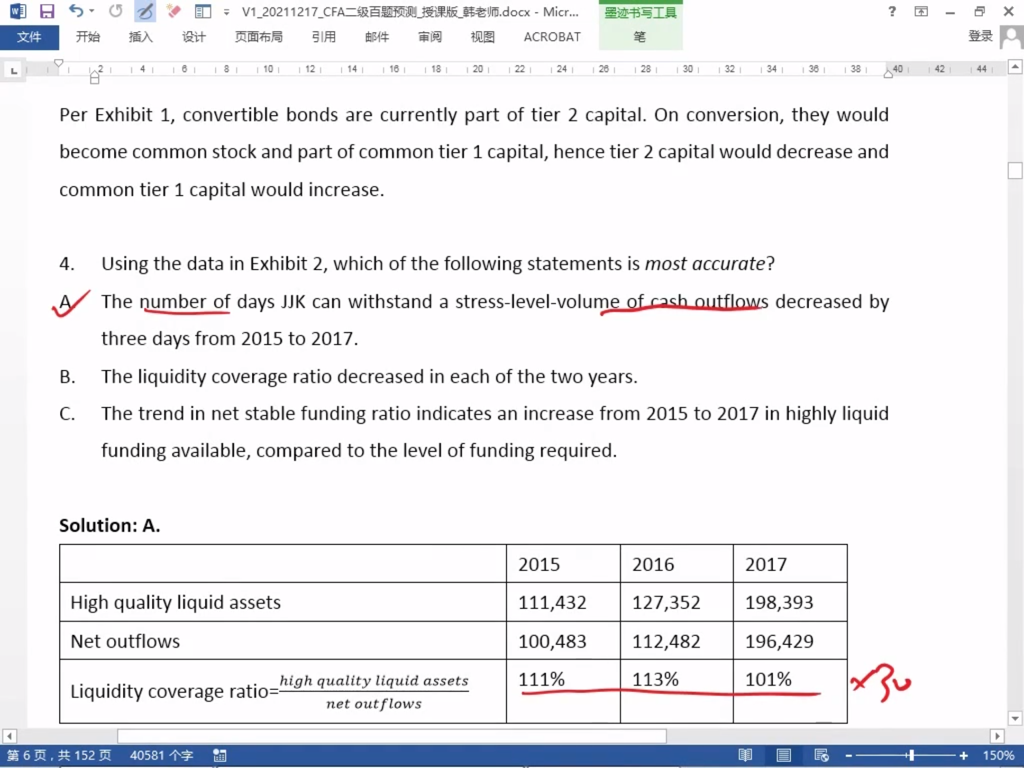Click the Redo icon in title bar
This screenshot has width=1024, height=768.
(115, 11)
